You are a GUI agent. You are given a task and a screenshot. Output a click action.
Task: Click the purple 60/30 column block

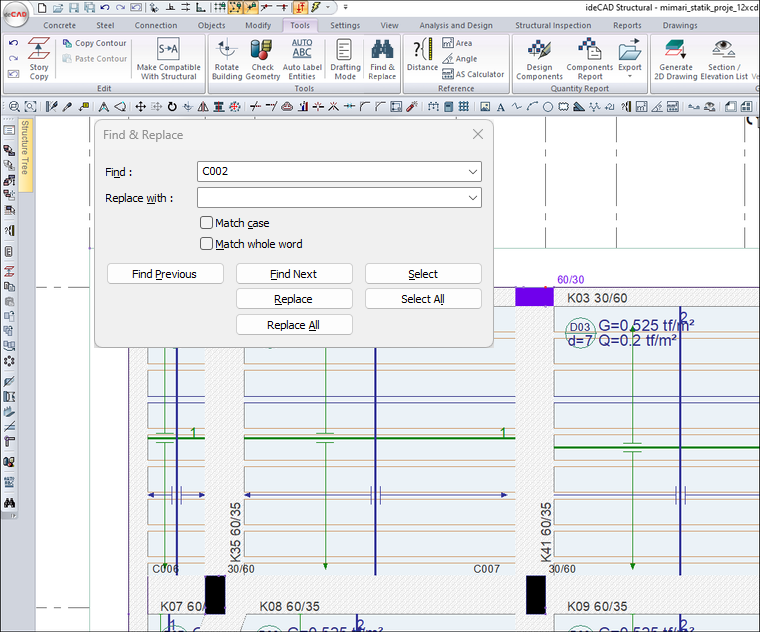[534, 297]
